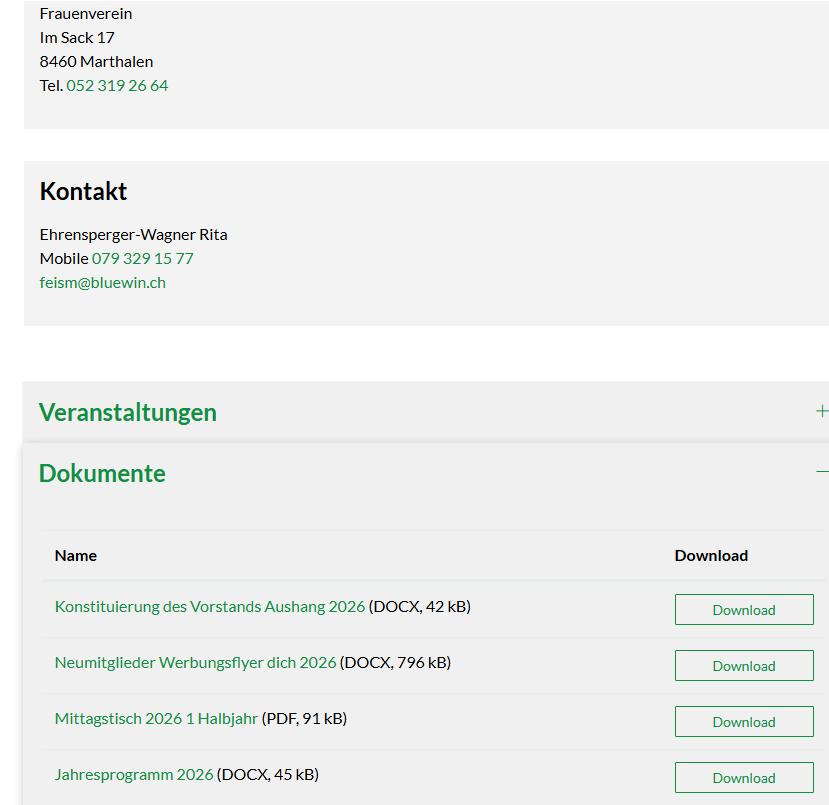Viewport: 829px width, 805px height.
Task: Expand Veranstaltungen with the plus icon
Action: coord(822,411)
